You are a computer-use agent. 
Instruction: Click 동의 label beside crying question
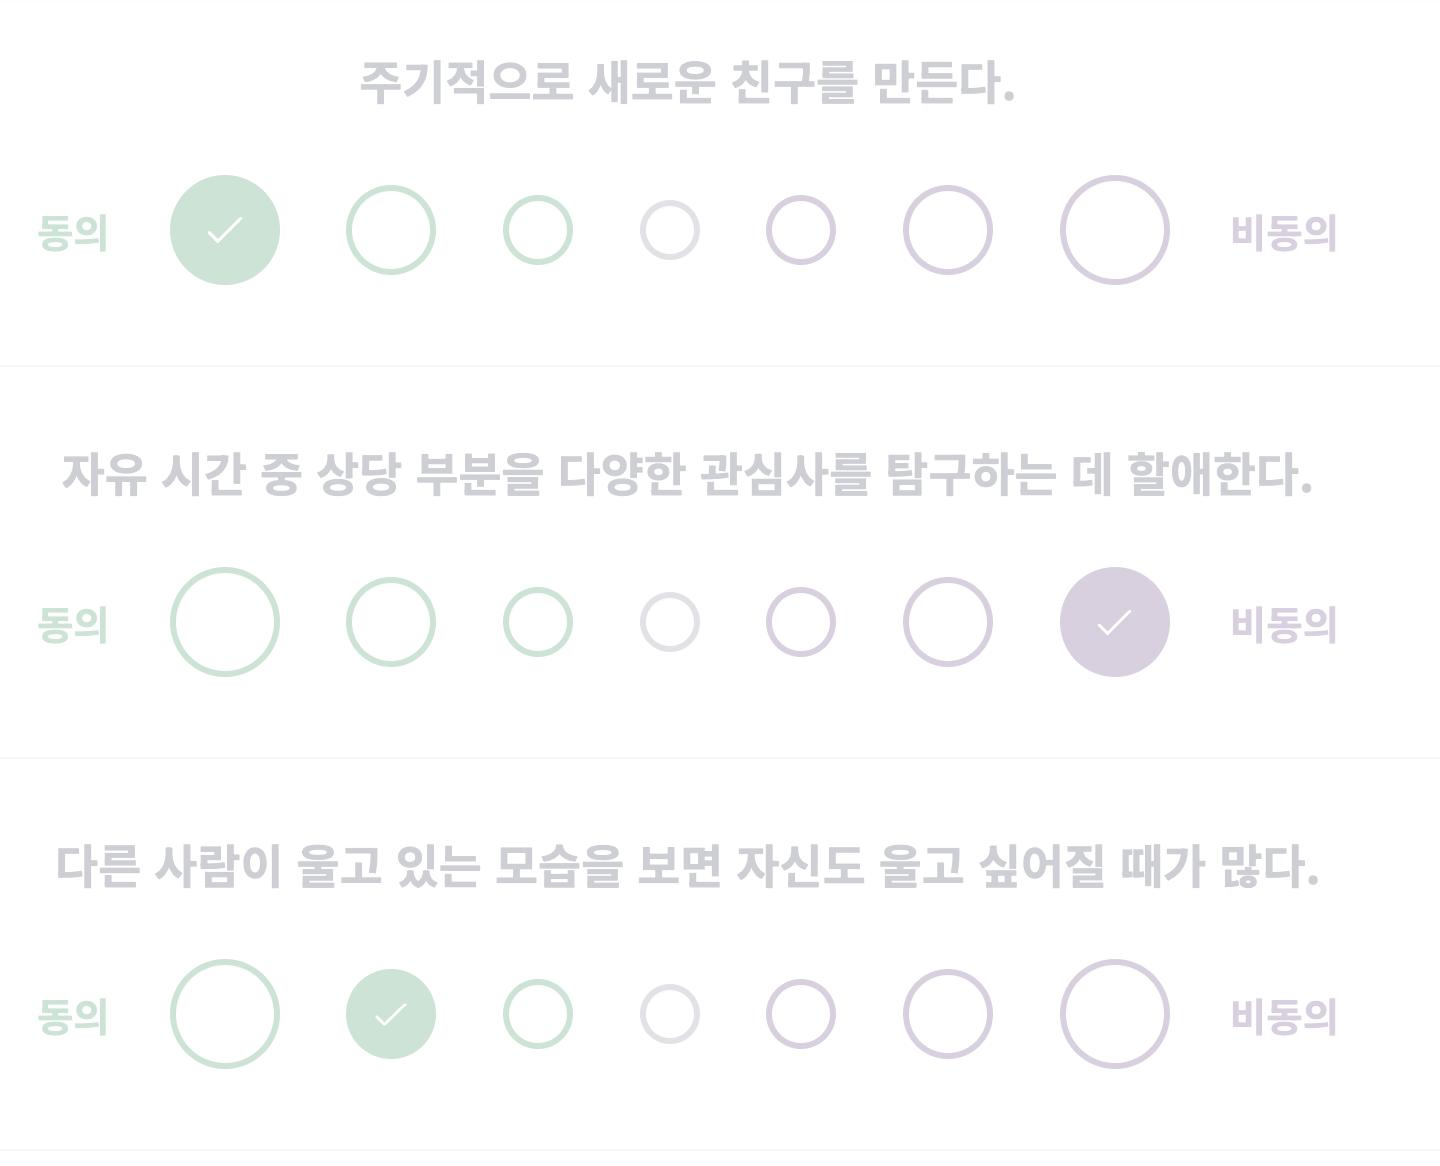(x=73, y=1019)
